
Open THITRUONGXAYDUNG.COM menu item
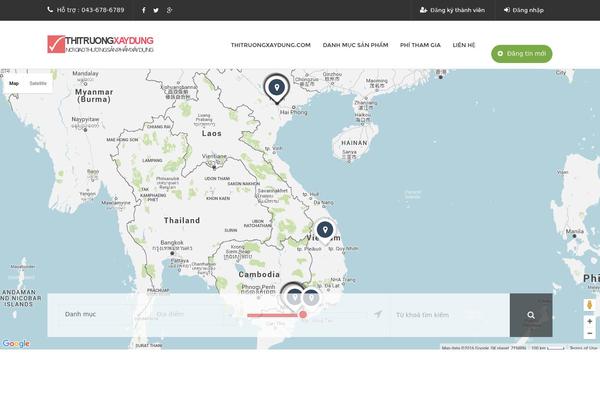point(271,45)
